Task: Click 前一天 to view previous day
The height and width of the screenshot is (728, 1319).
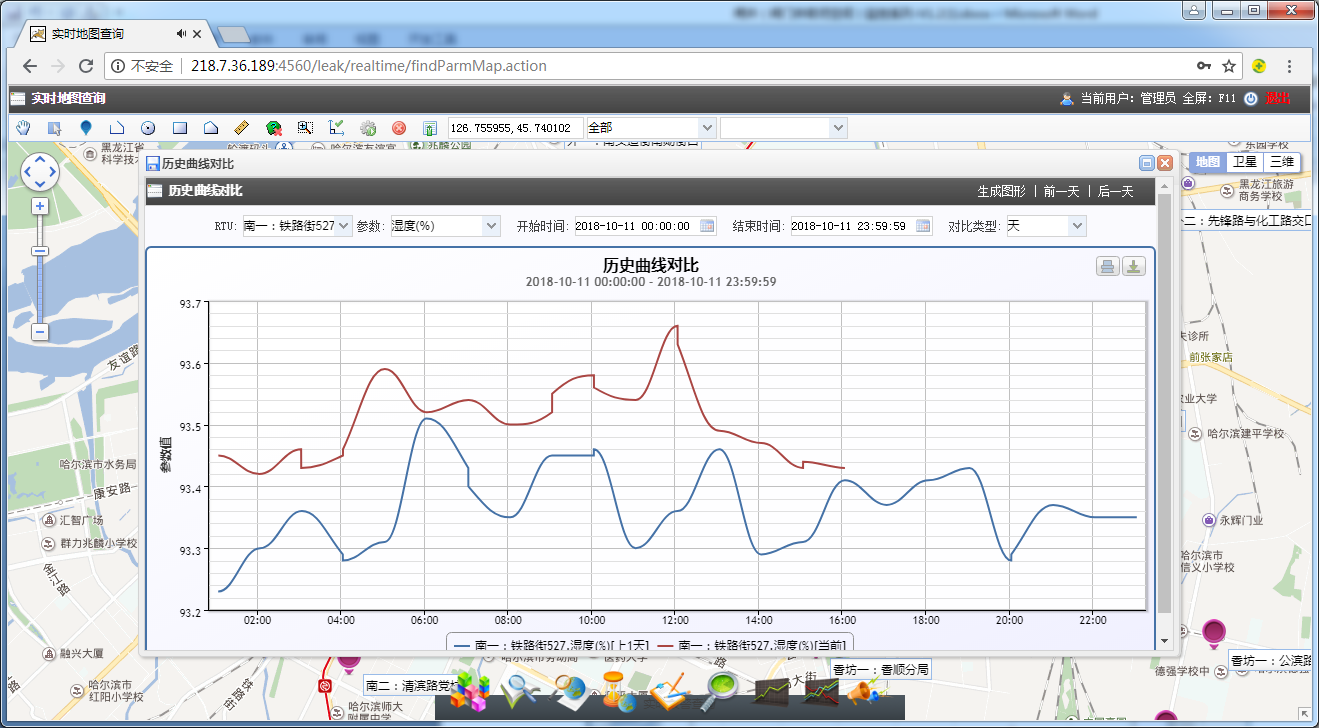Action: 1061,191
